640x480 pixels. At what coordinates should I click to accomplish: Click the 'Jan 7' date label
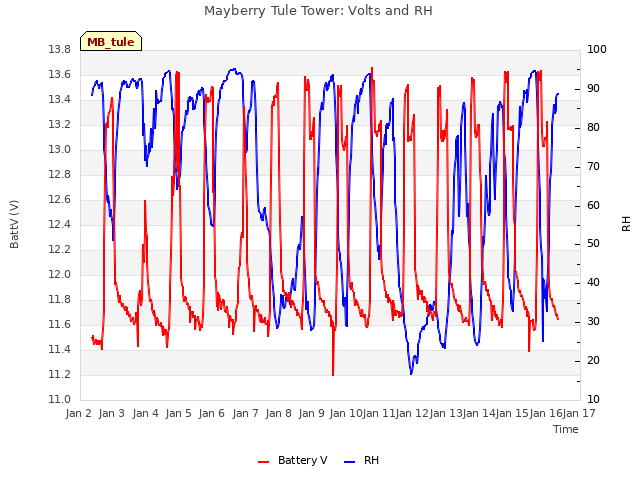[x=246, y=414]
